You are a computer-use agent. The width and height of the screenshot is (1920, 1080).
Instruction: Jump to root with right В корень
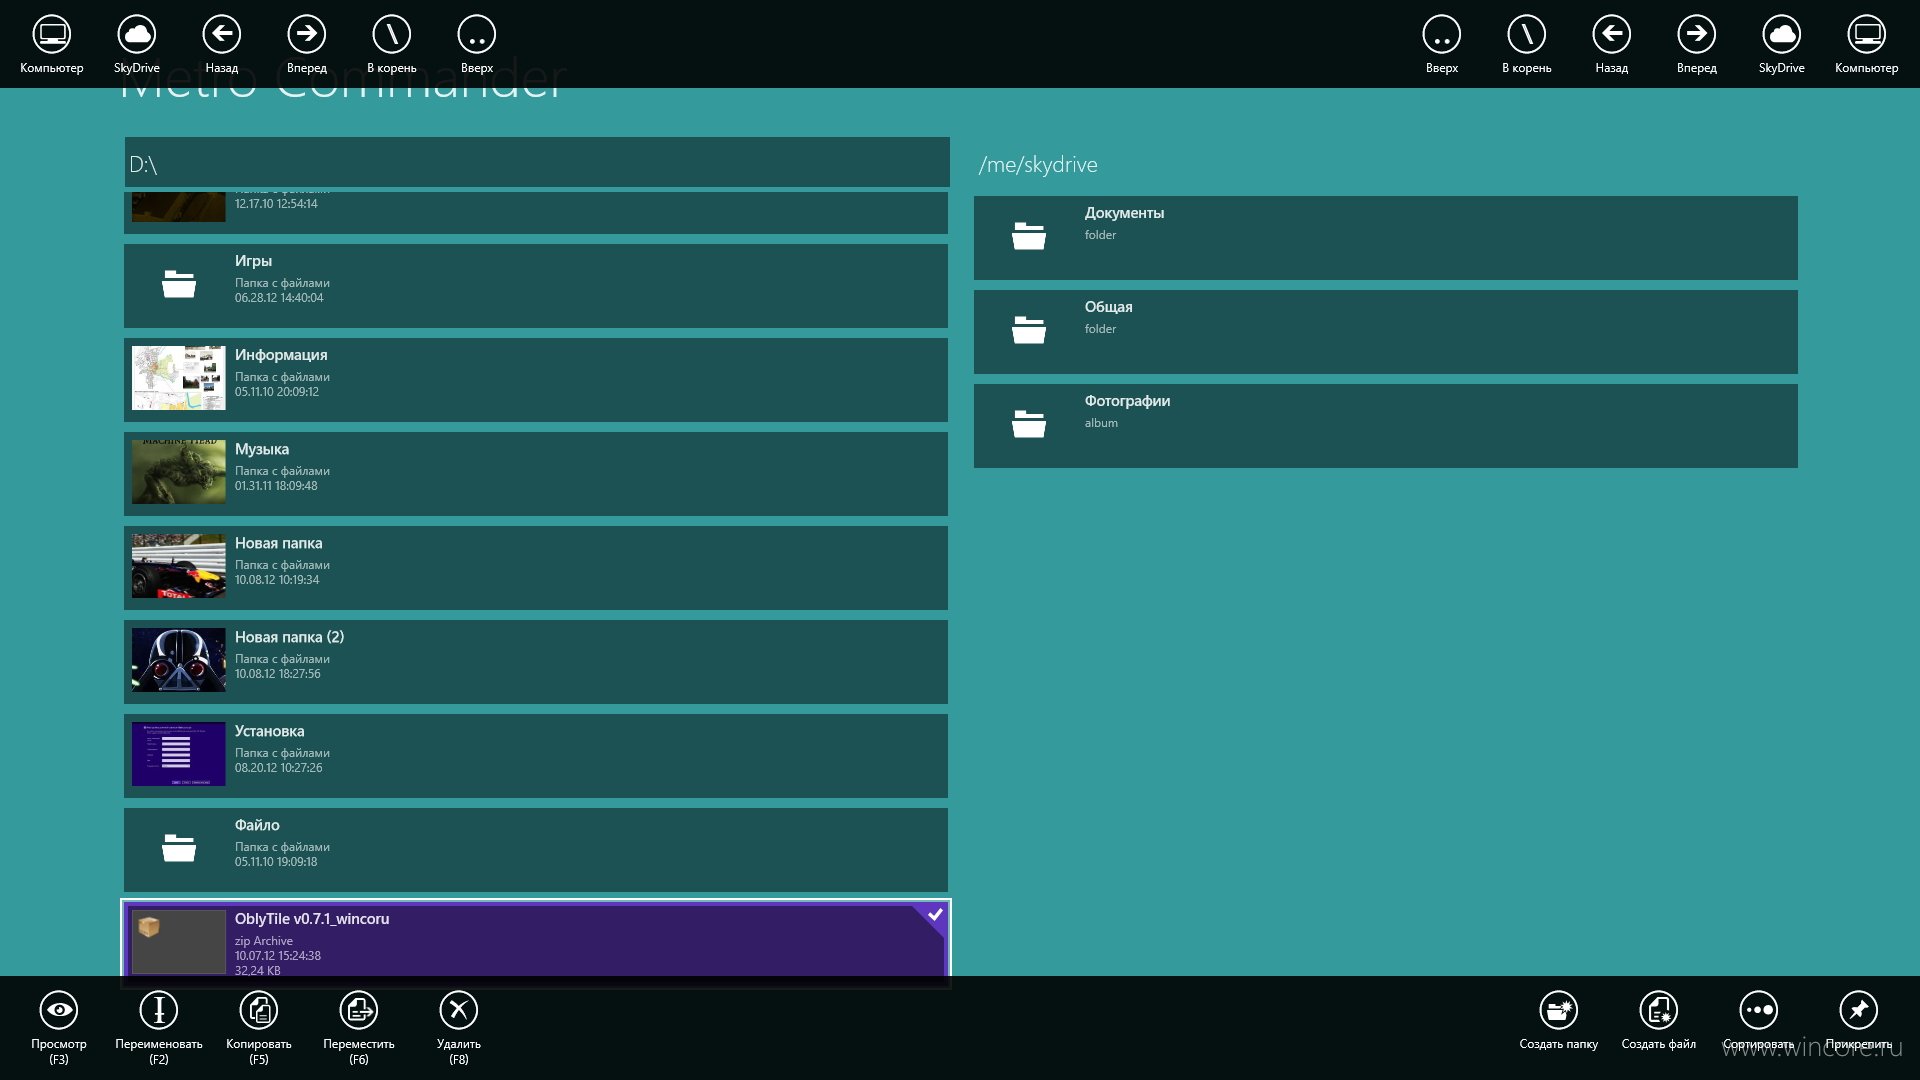click(1527, 35)
